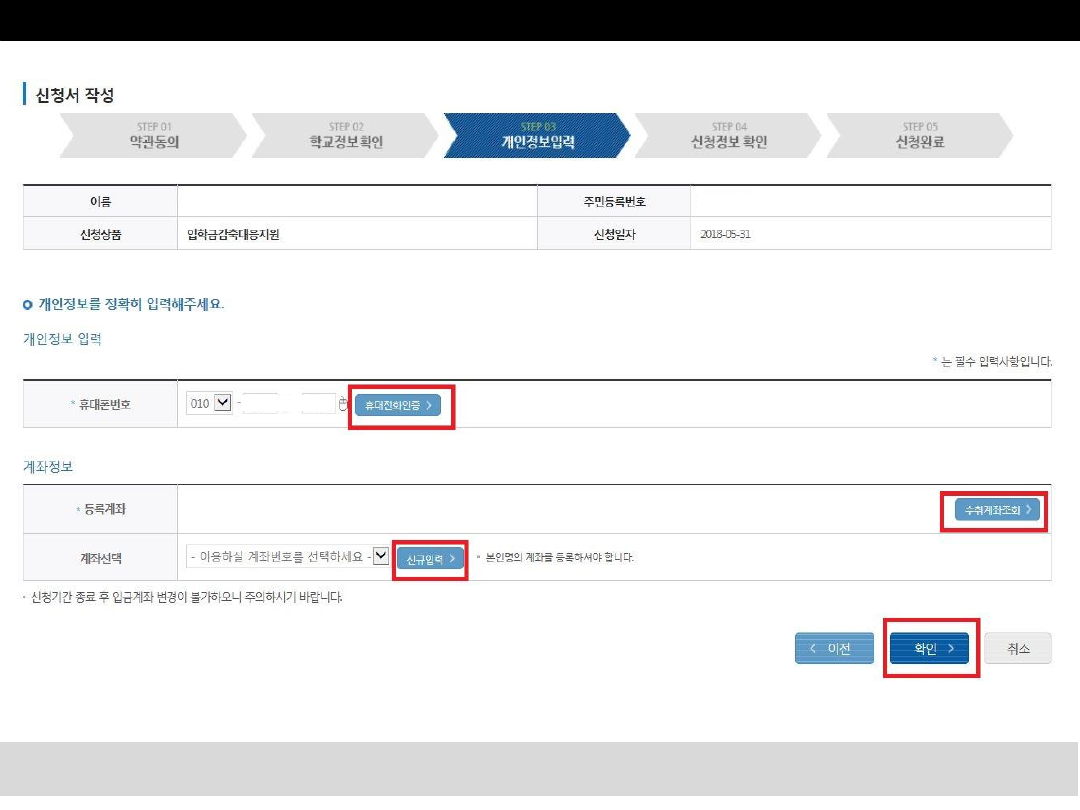Expand the 계좌선택 account number dropdown

[380, 557]
